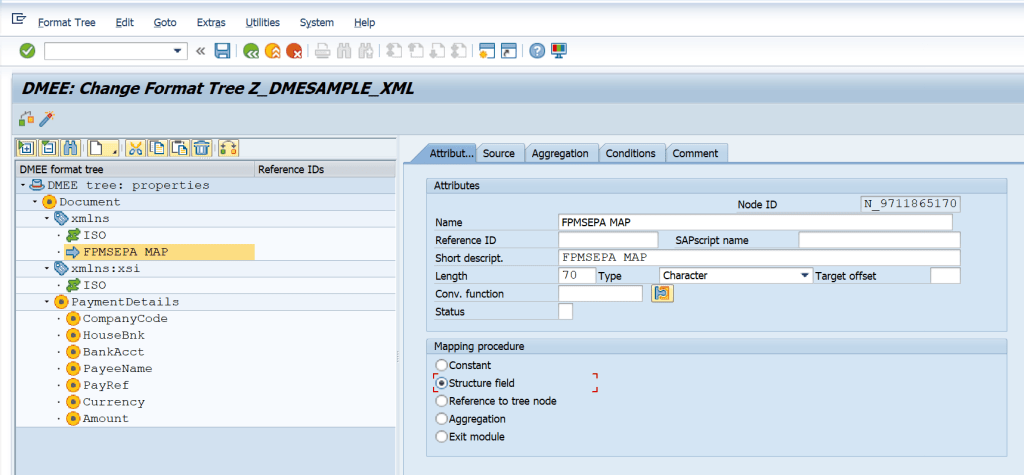Image resolution: width=1024 pixels, height=475 pixels.
Task: Open the Help question mark icon
Action: (537, 51)
